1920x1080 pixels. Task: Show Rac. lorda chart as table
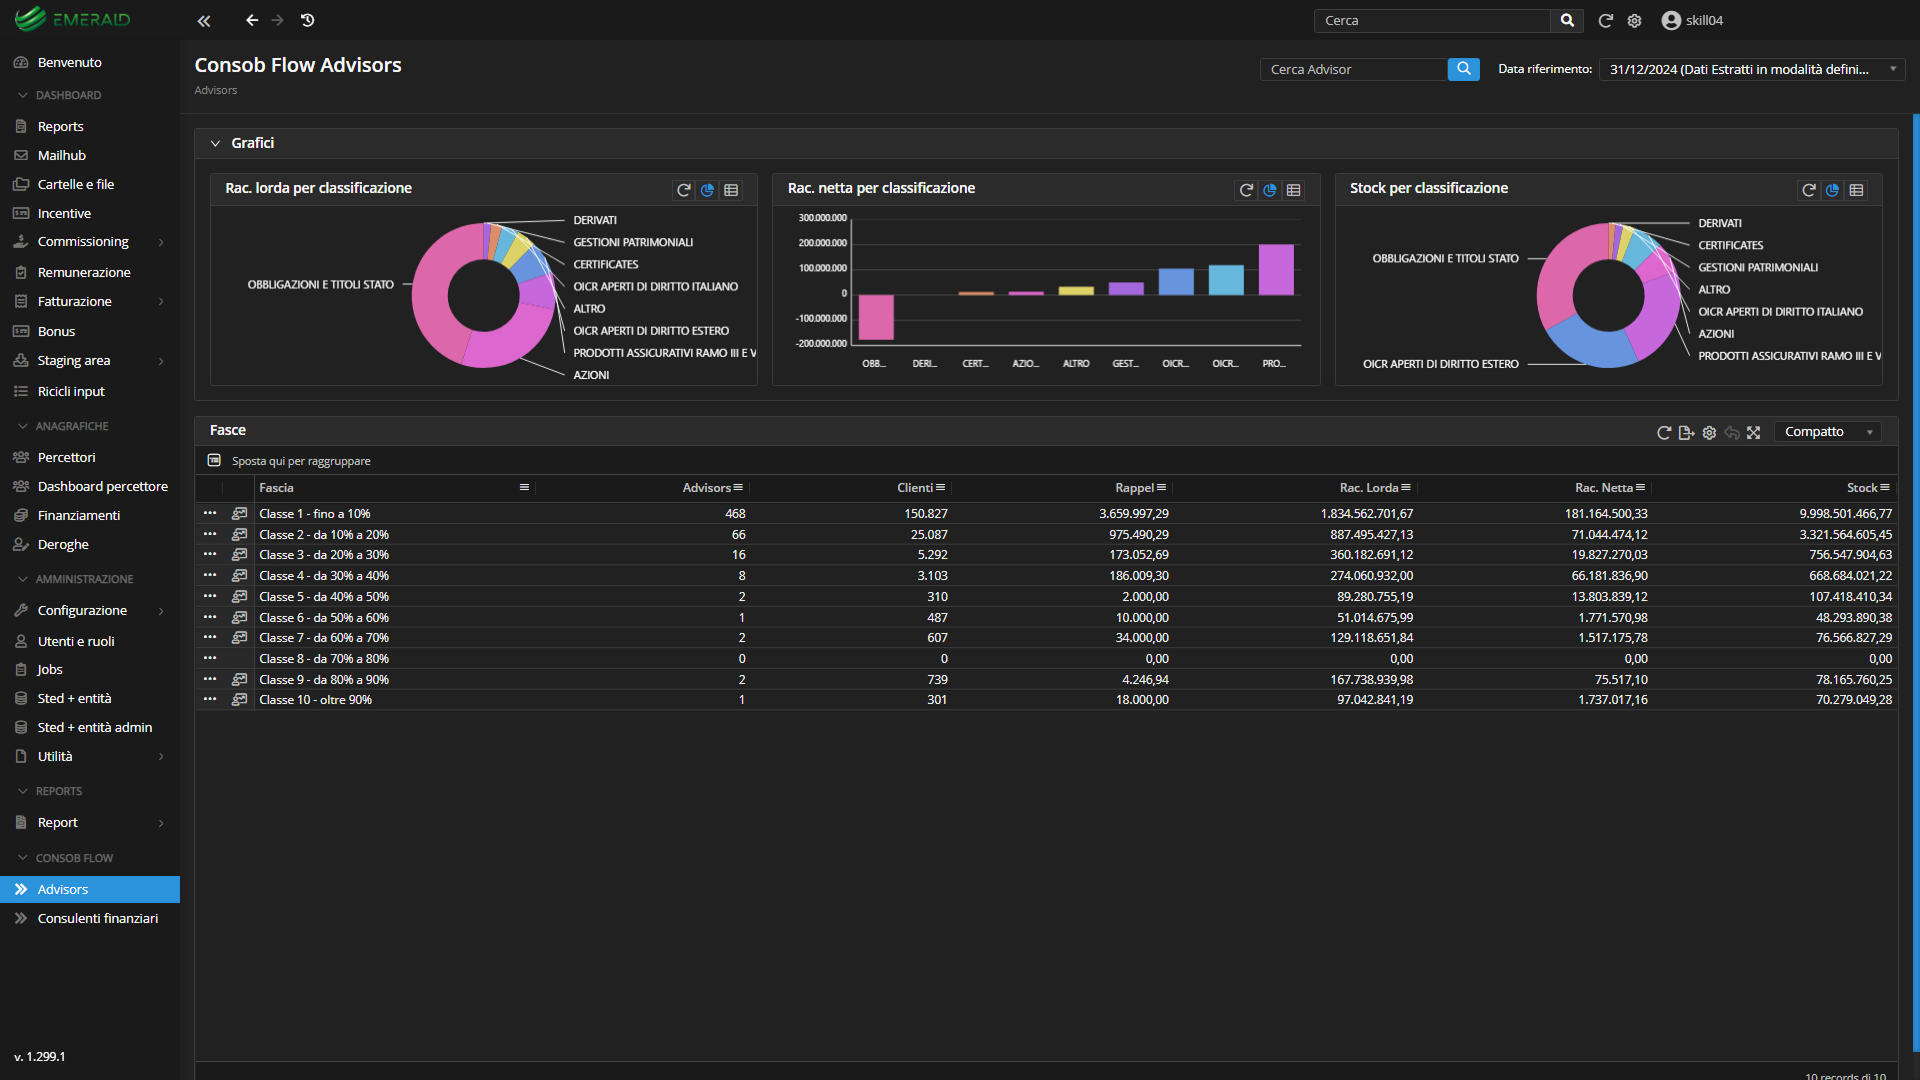pyautogui.click(x=732, y=190)
